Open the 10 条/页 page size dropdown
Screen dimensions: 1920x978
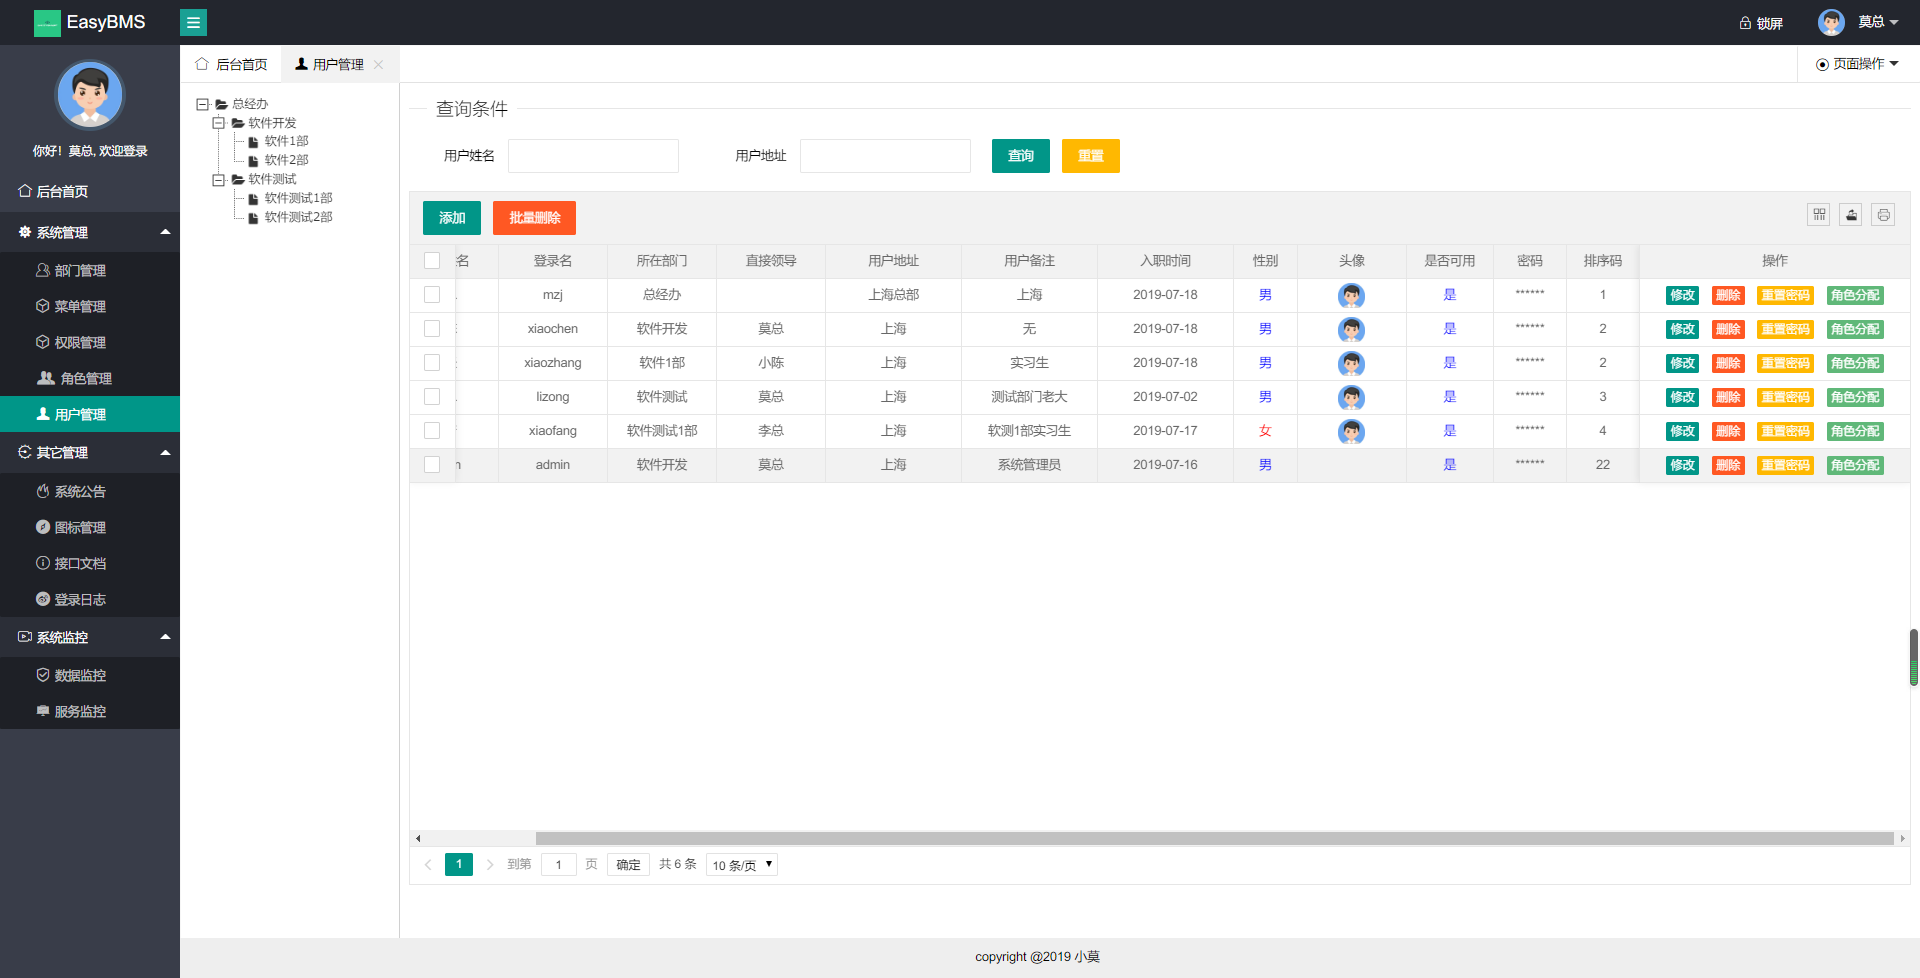point(742,865)
